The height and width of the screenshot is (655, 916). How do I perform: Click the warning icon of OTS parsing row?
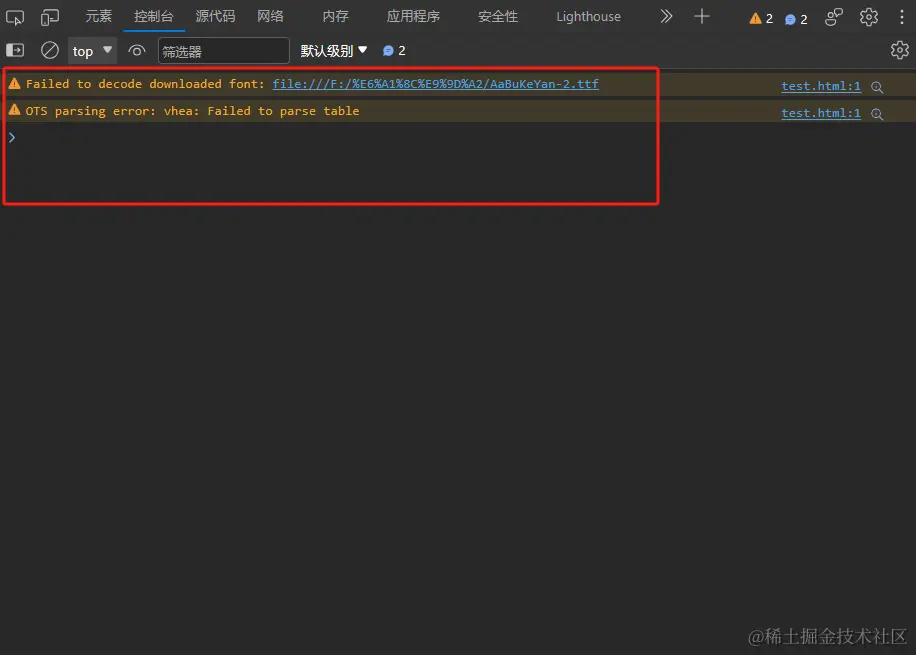[x=14, y=110]
